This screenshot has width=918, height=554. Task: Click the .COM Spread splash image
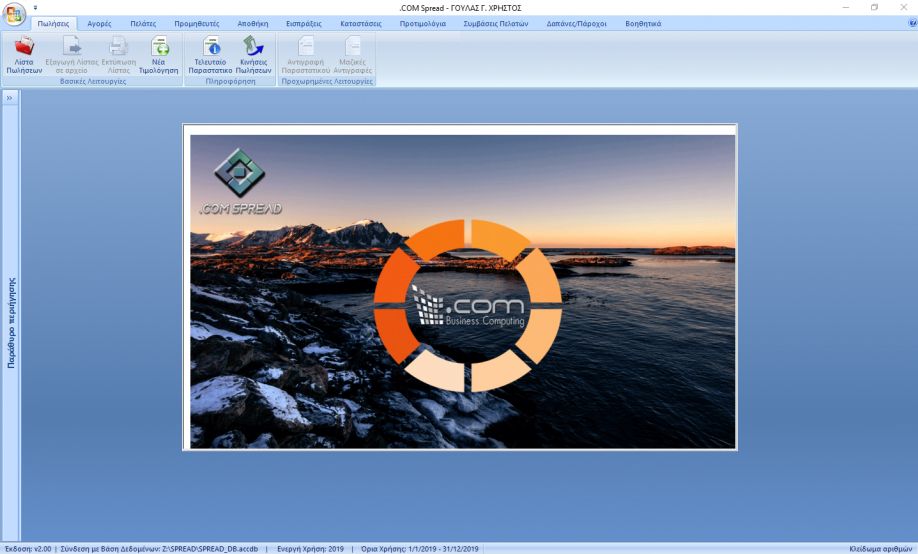click(463, 292)
